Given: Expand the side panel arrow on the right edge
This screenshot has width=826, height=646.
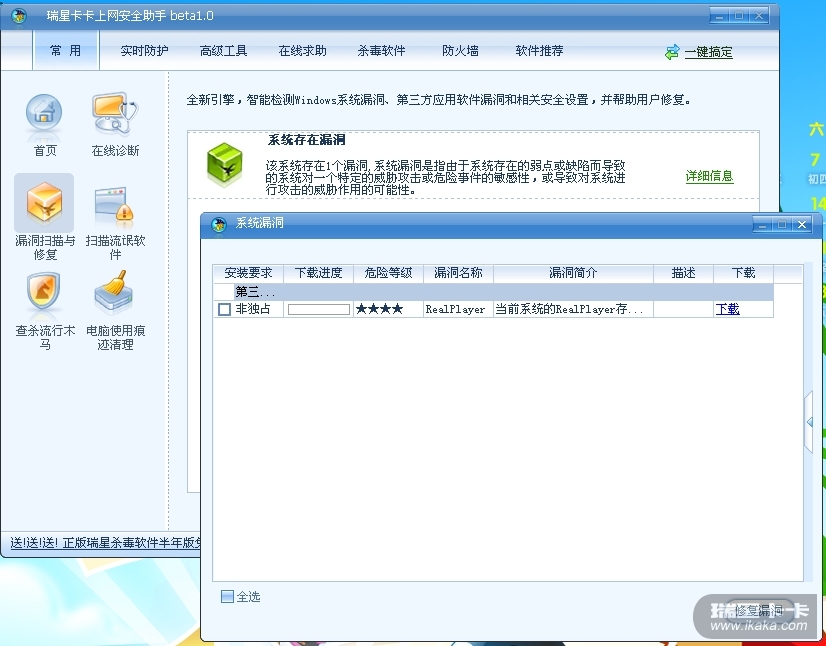Looking at the screenshot, I should coord(809,422).
